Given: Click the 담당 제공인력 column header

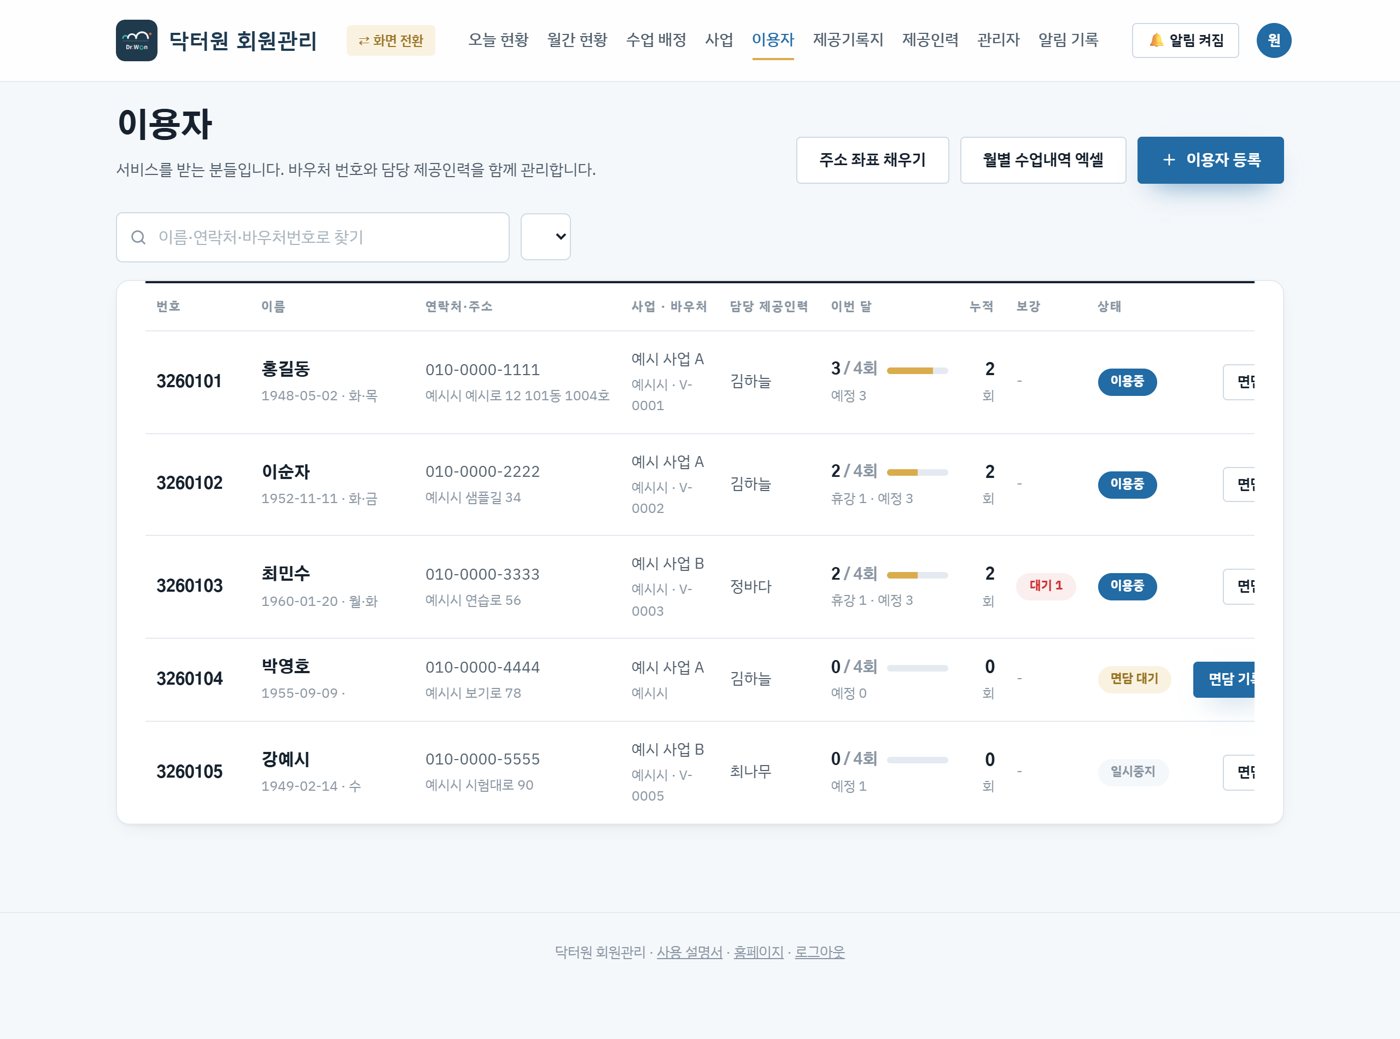Looking at the screenshot, I should tap(769, 307).
